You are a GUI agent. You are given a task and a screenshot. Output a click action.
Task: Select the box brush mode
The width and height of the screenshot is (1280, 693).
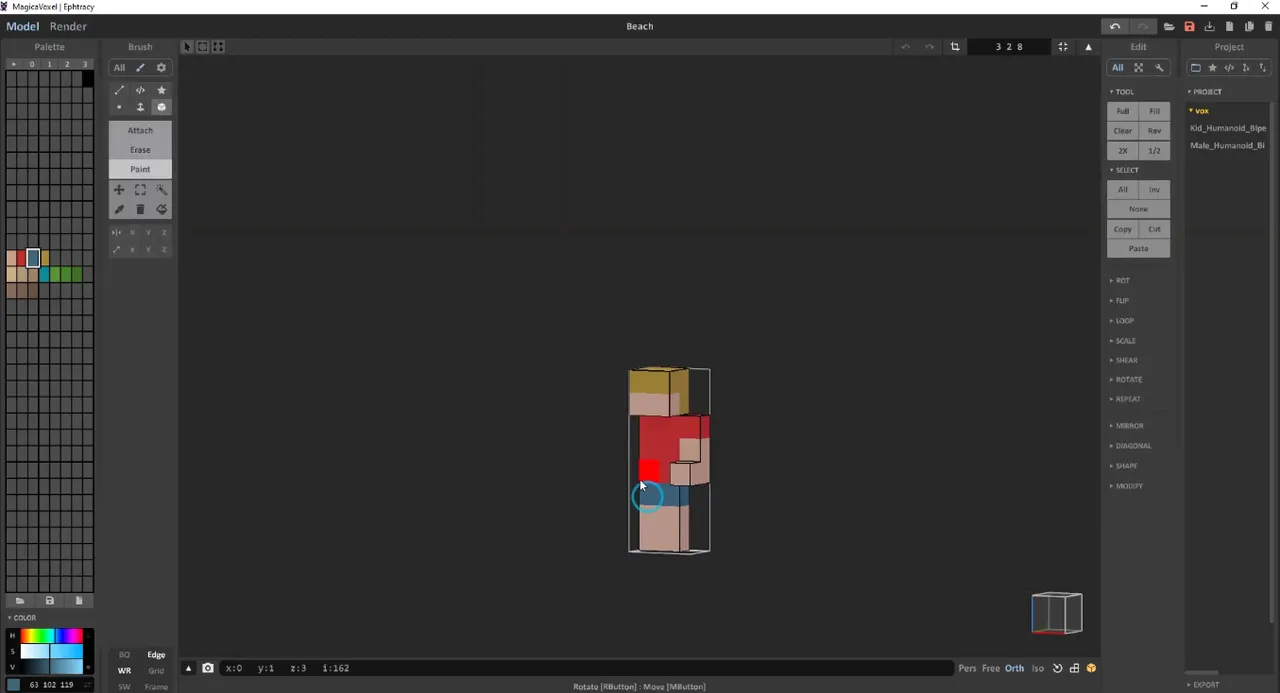161,107
